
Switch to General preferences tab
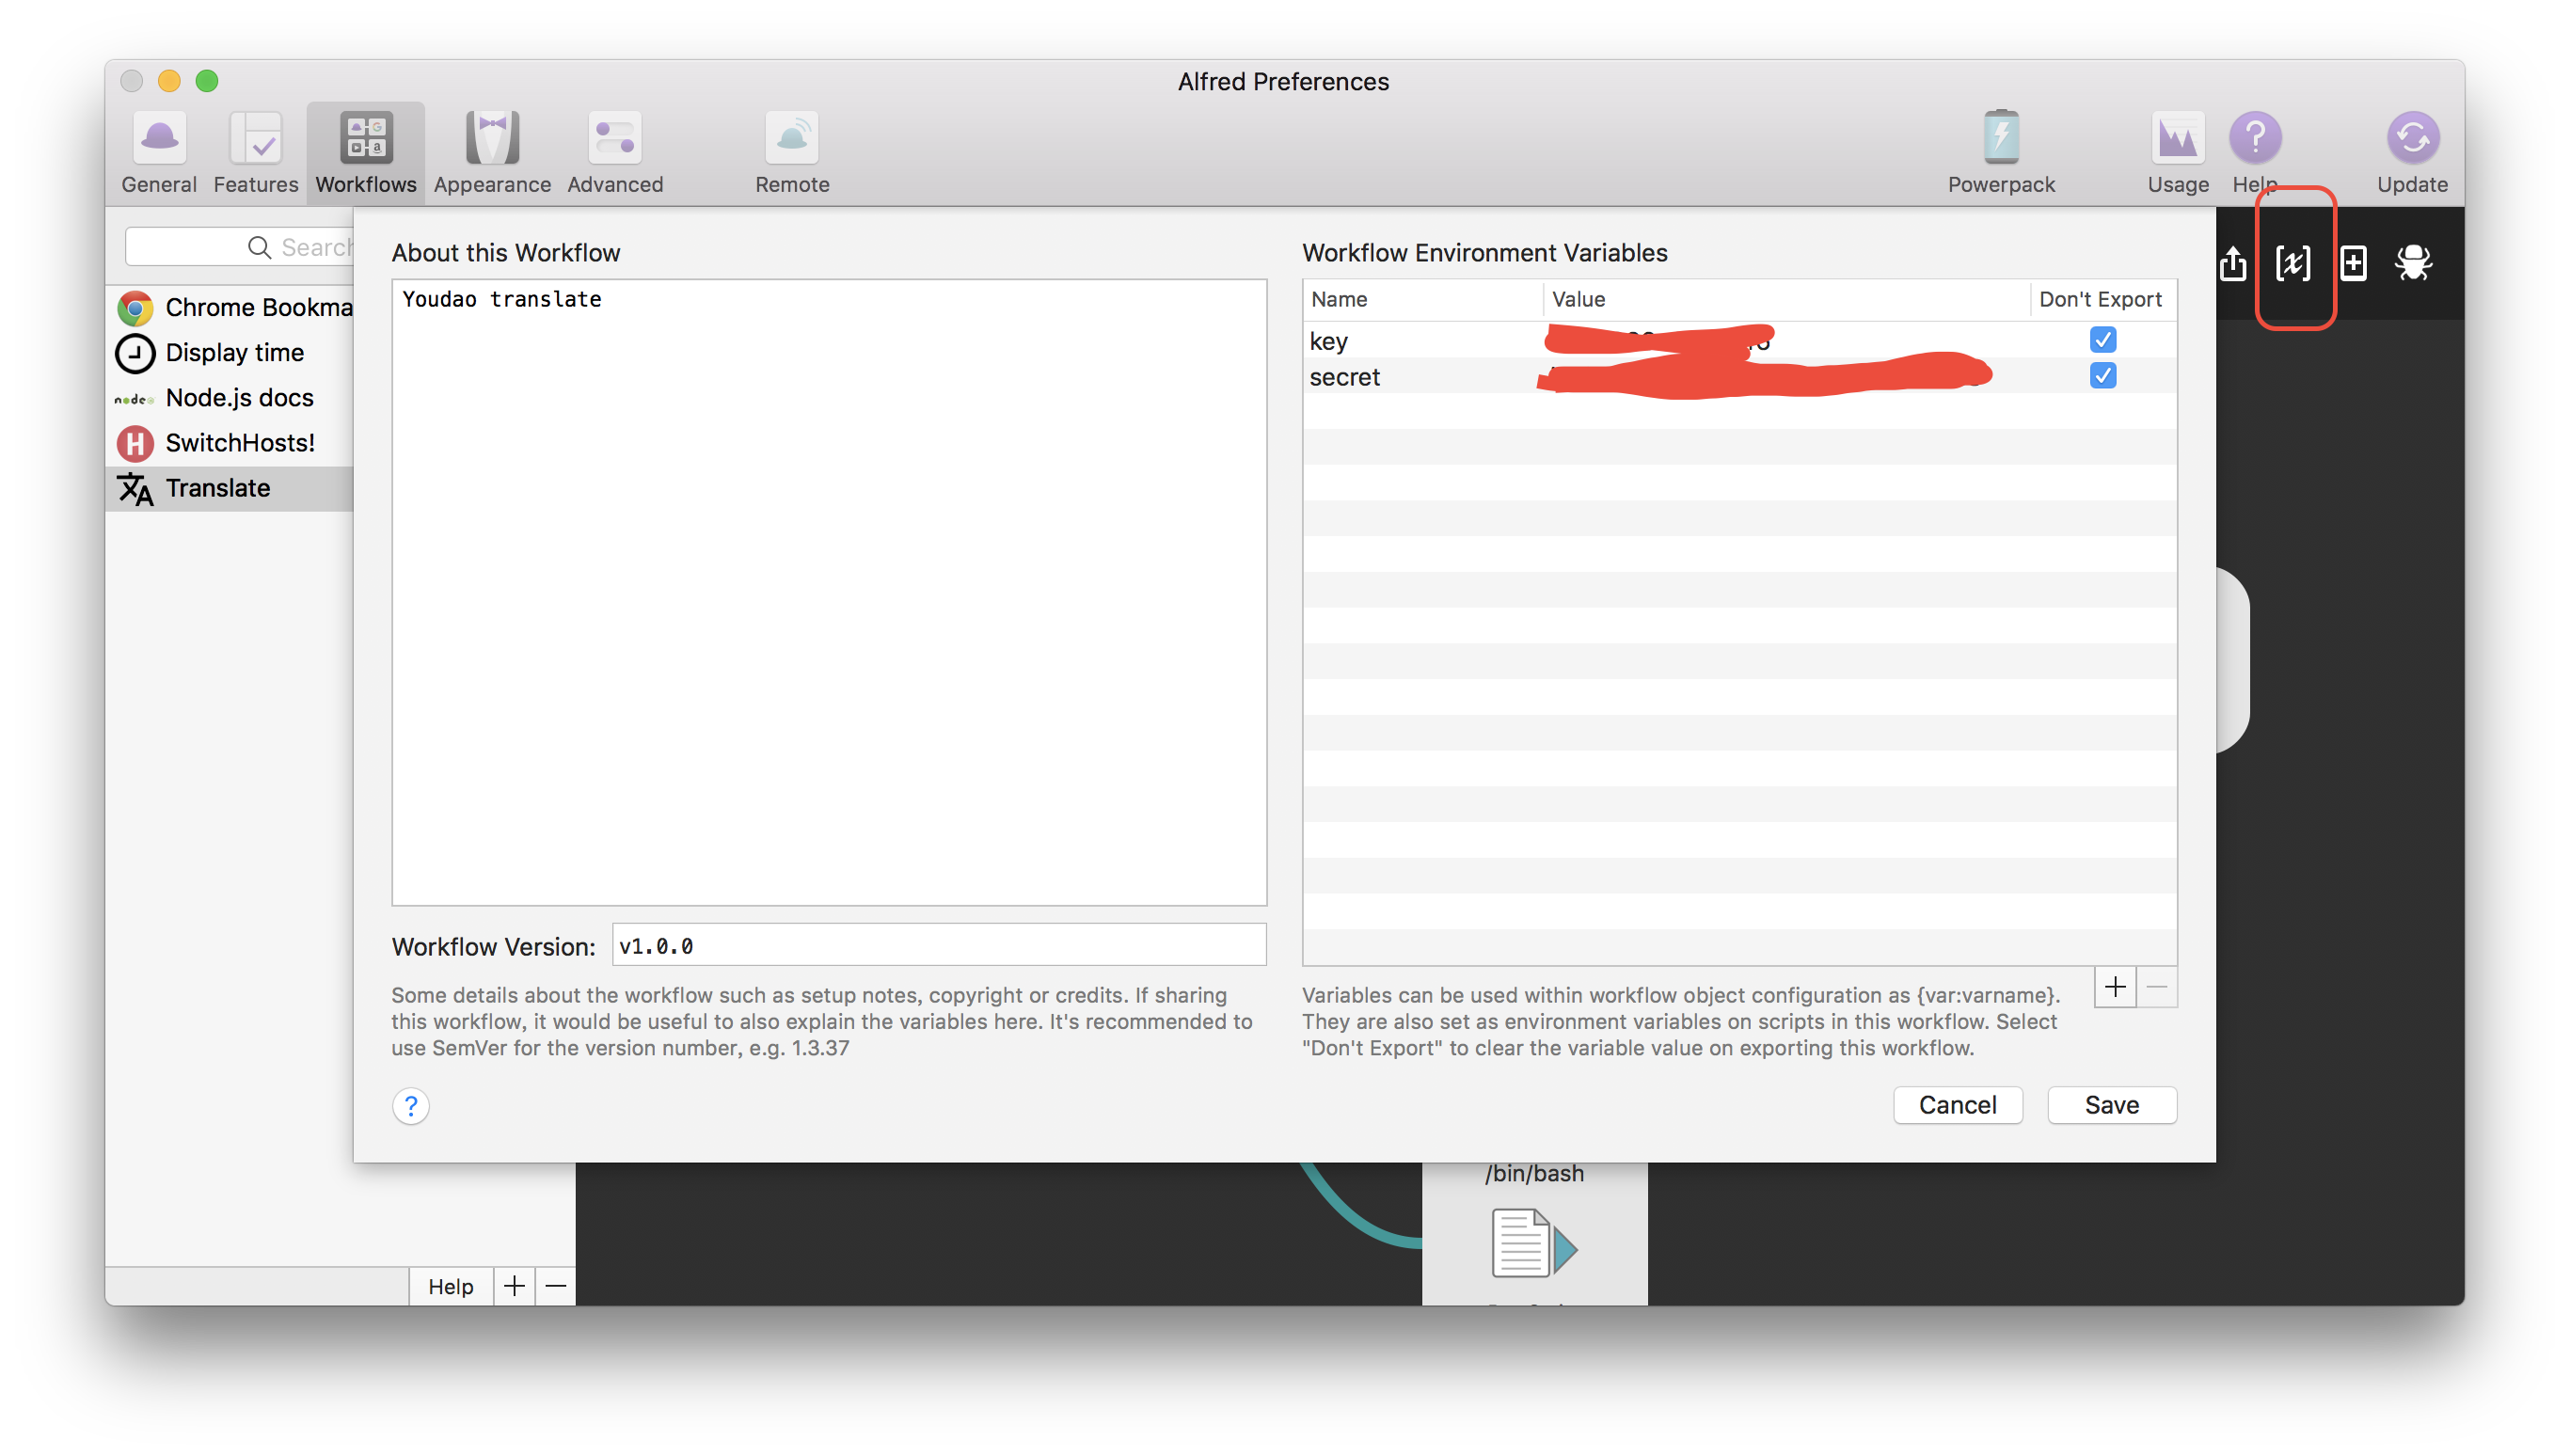(x=161, y=150)
